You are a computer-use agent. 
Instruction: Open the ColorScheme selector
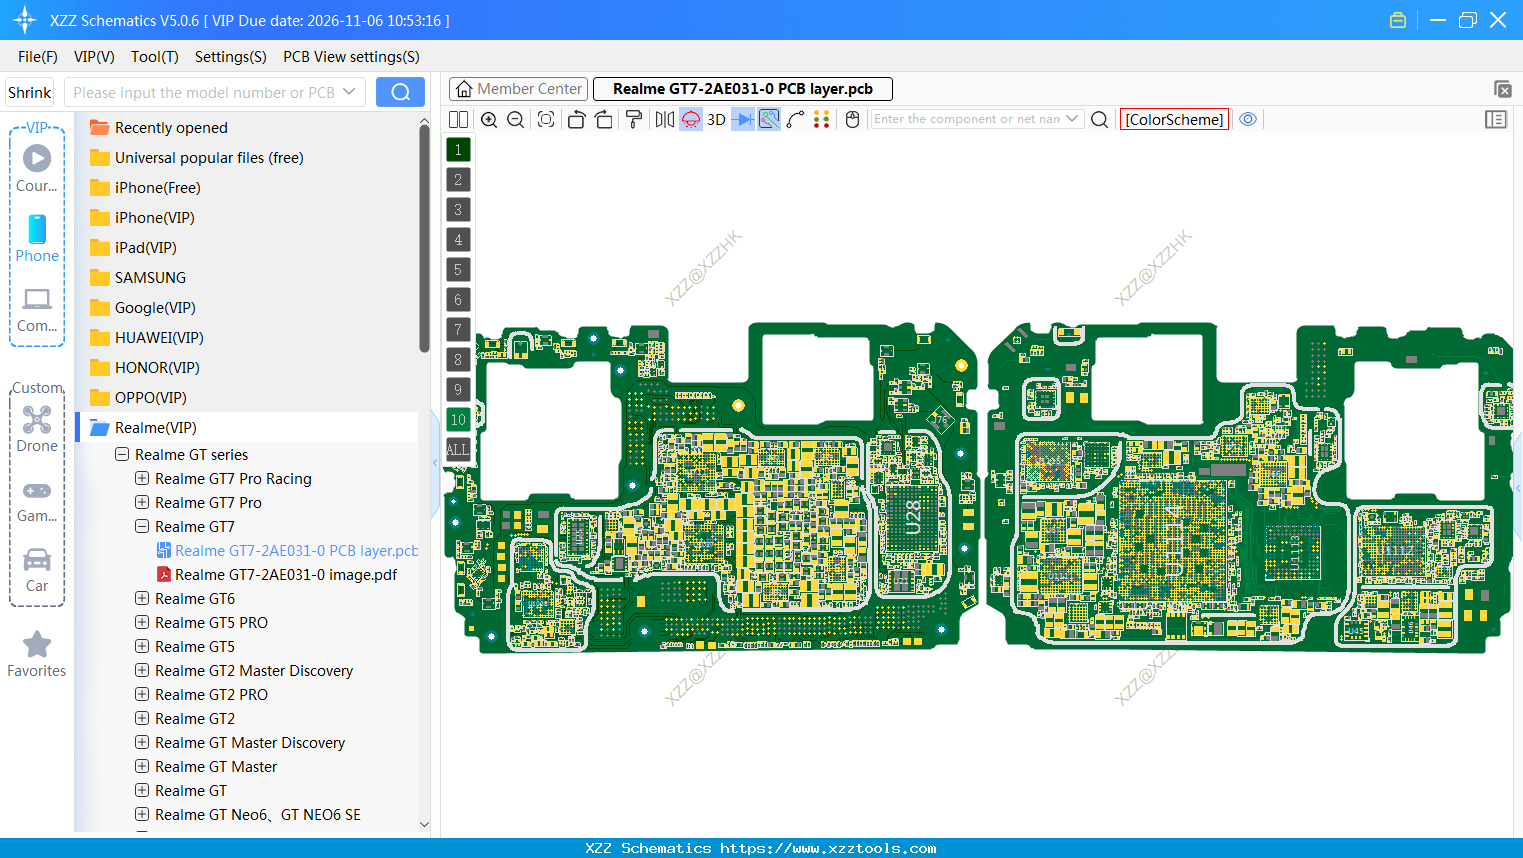1174,118
